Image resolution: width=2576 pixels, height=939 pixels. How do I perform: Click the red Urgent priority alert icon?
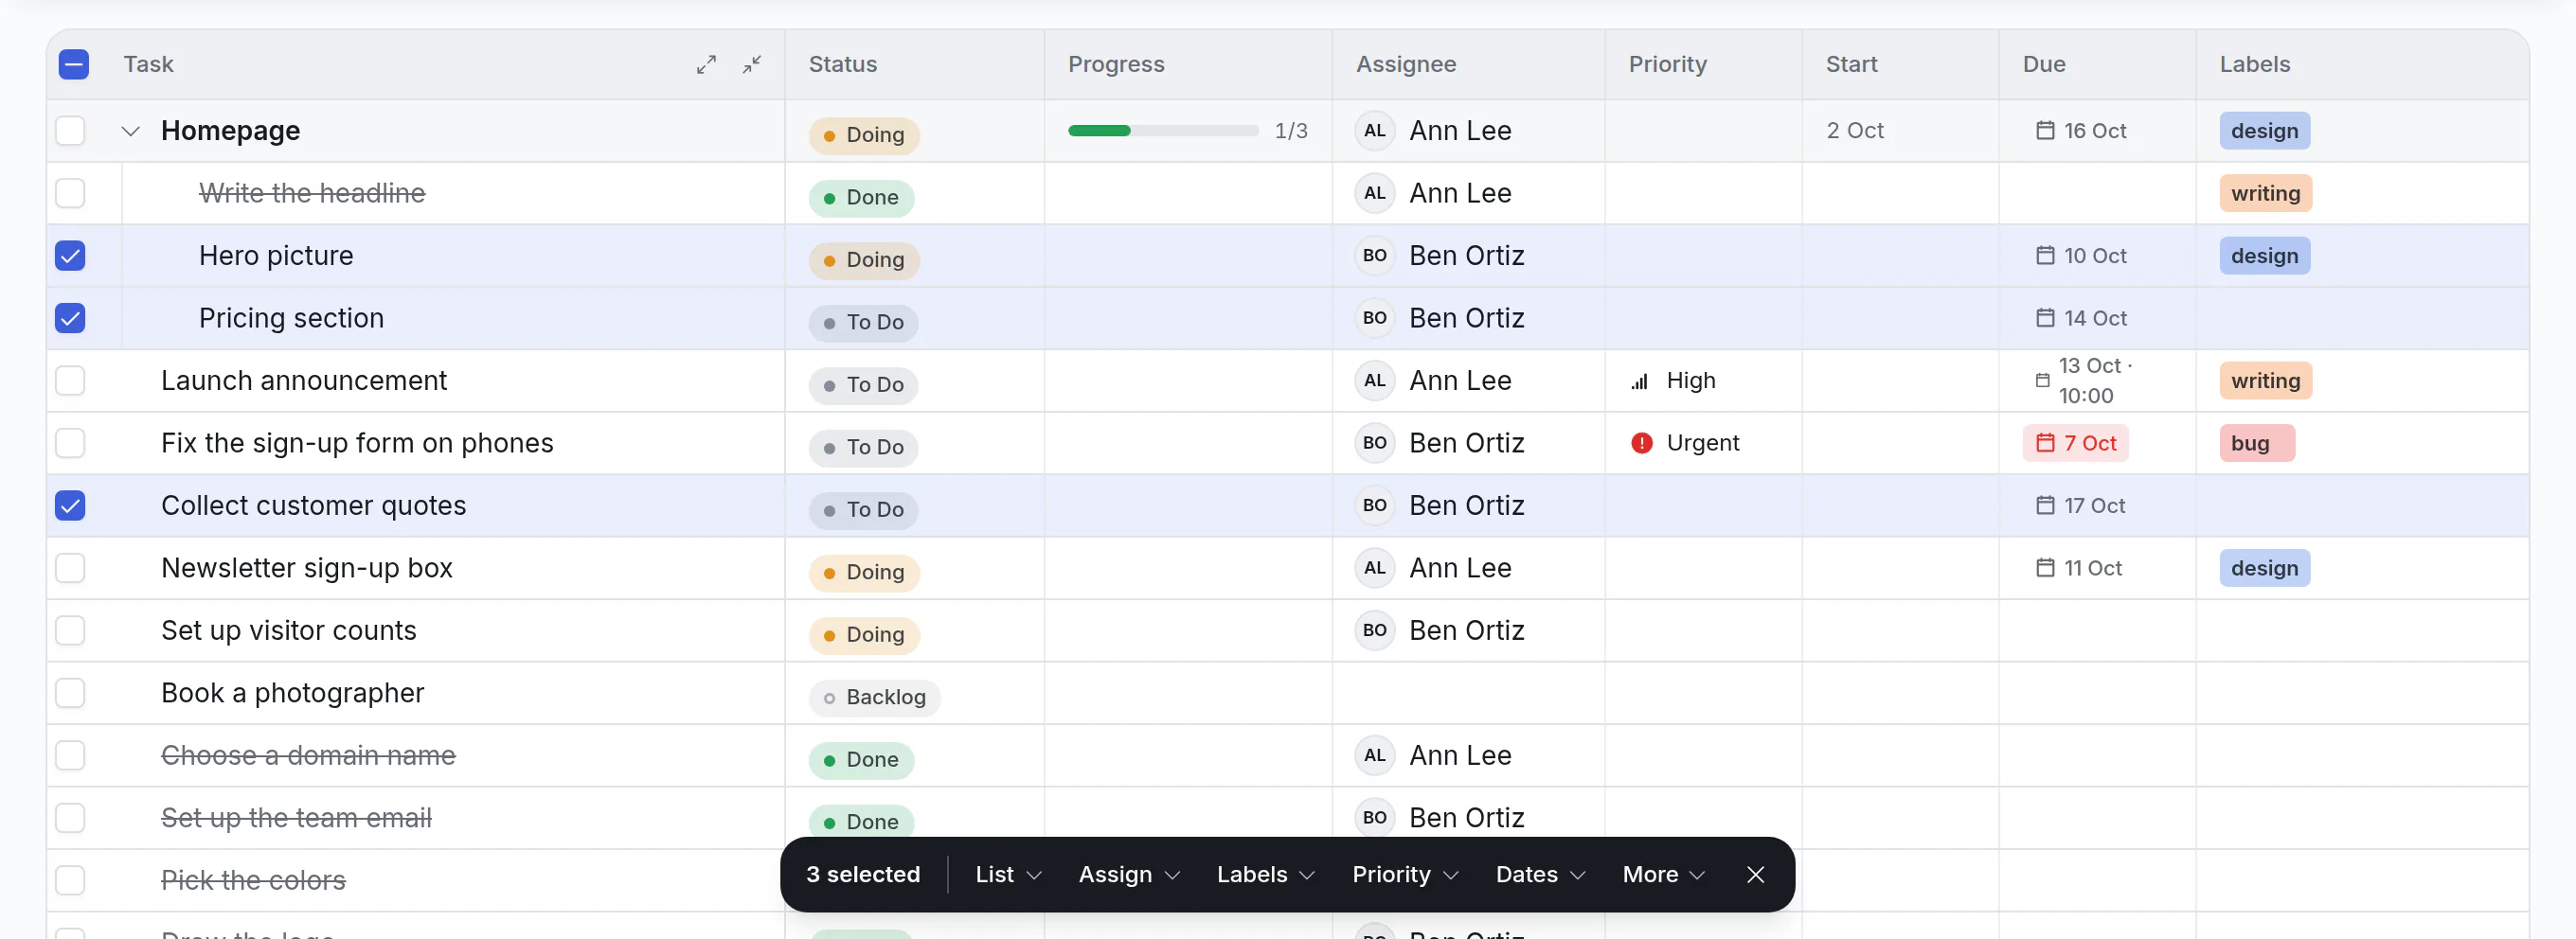pos(1641,443)
